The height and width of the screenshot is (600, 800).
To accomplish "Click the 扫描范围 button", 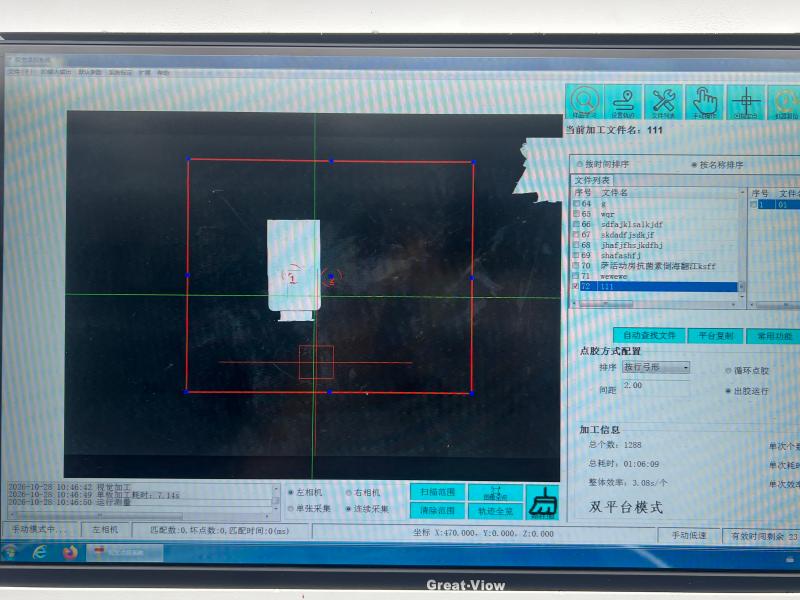I will [x=437, y=492].
